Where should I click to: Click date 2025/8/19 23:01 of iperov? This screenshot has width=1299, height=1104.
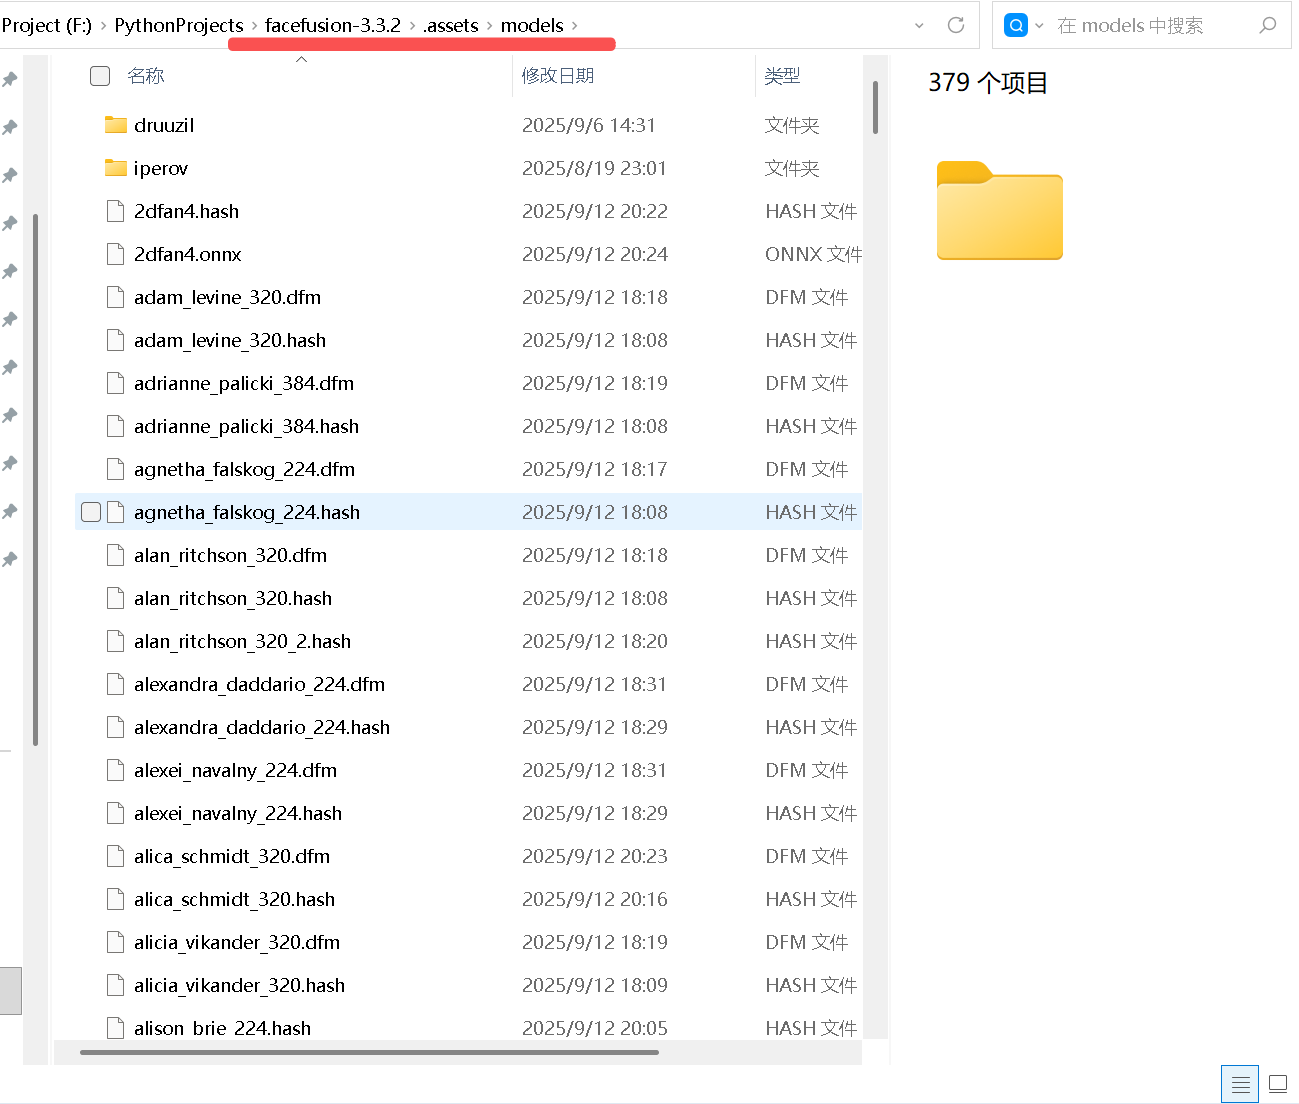[594, 168]
